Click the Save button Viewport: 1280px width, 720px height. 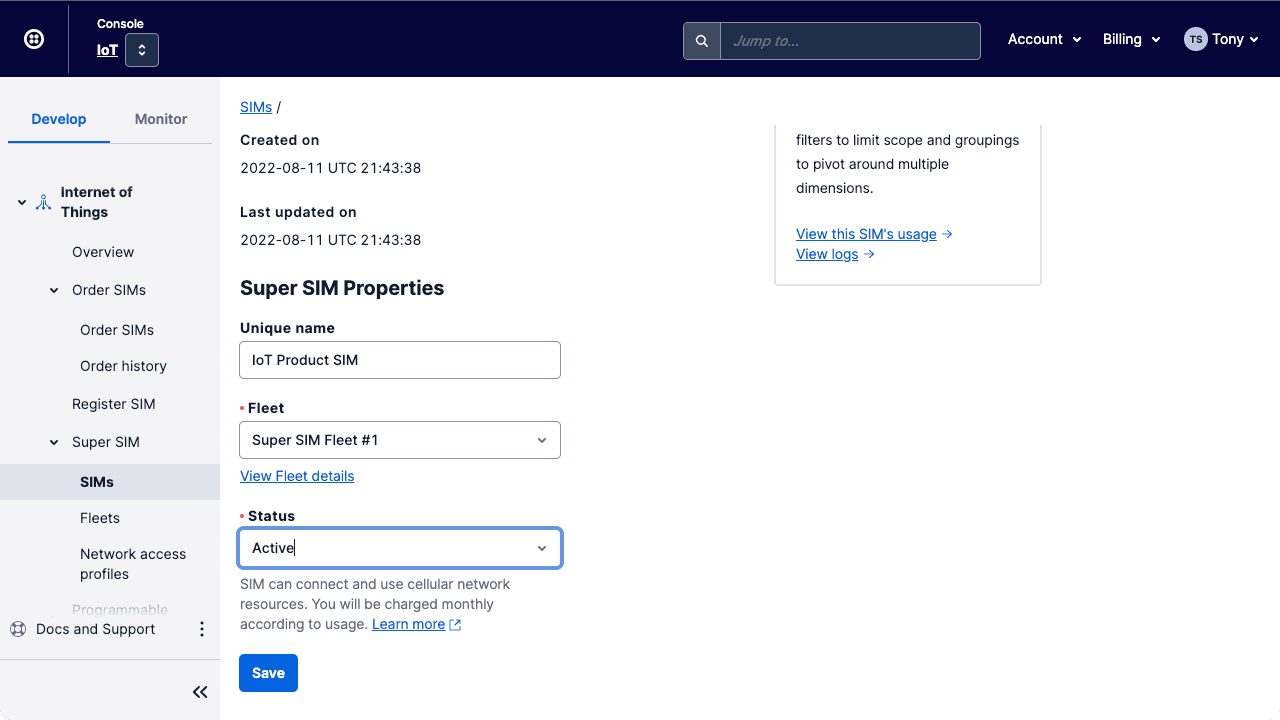pos(268,673)
